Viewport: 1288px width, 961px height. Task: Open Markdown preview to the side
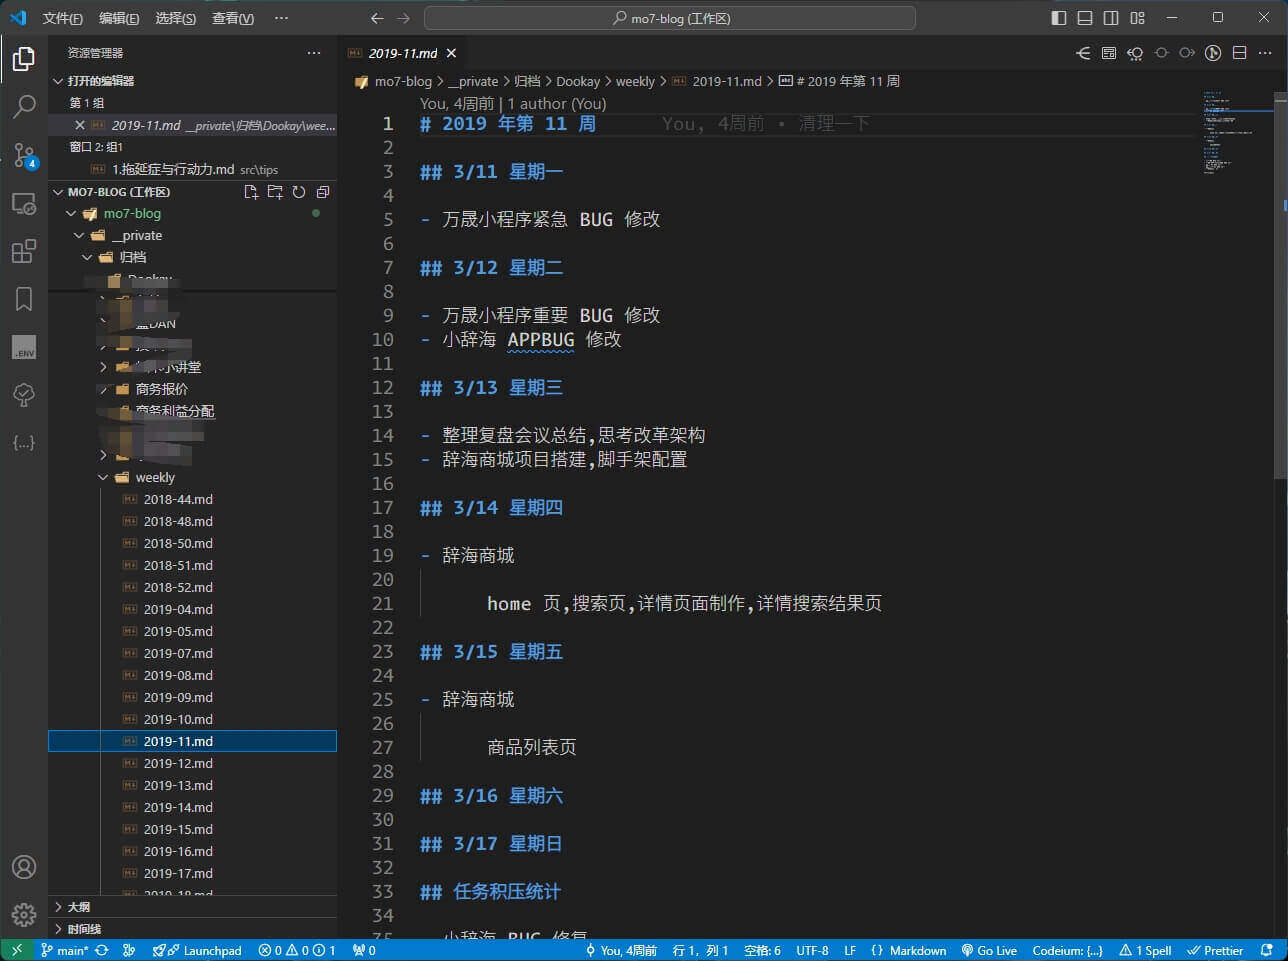coord(1109,53)
